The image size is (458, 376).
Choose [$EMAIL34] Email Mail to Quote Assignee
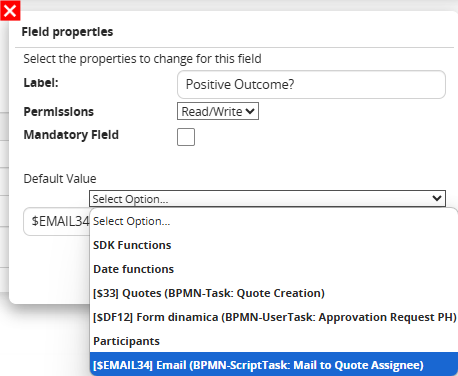(x=274, y=365)
